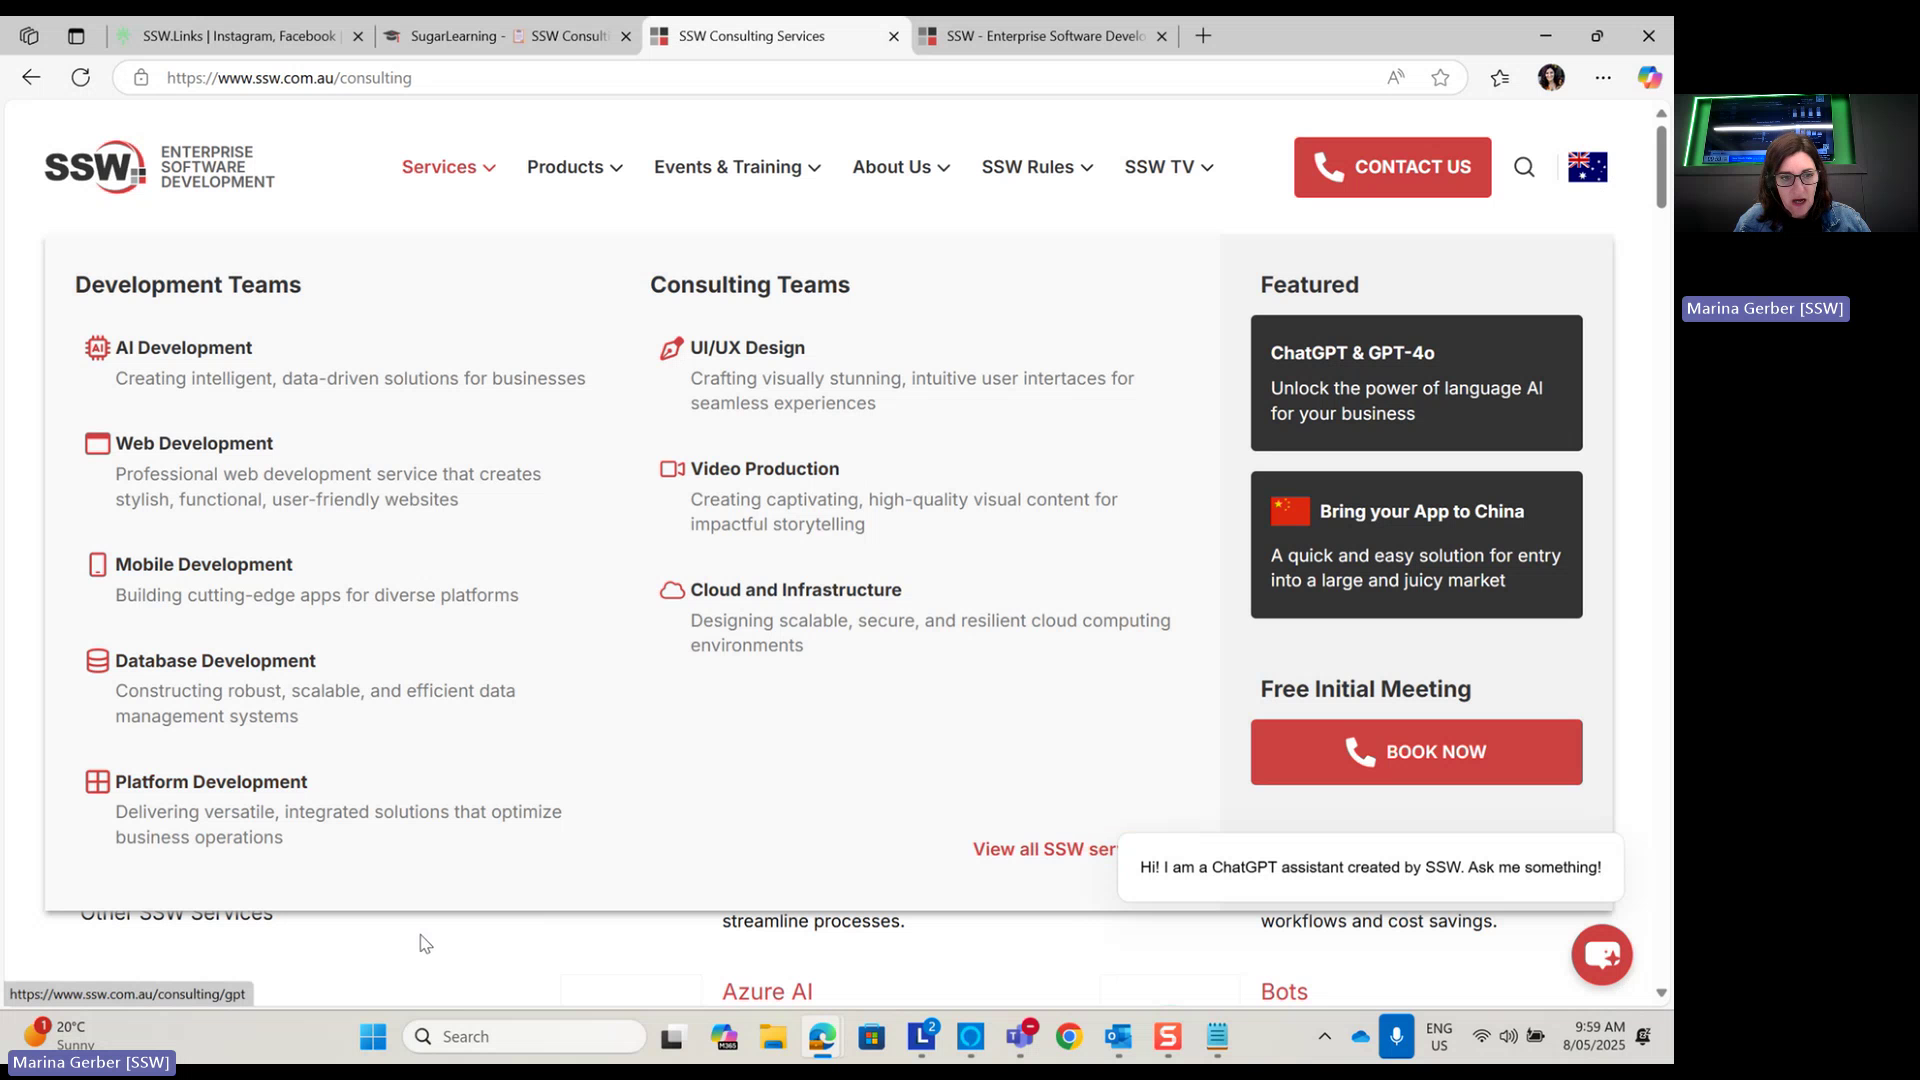Click View all SSW services link
The width and height of the screenshot is (1920, 1080).
(x=1045, y=849)
